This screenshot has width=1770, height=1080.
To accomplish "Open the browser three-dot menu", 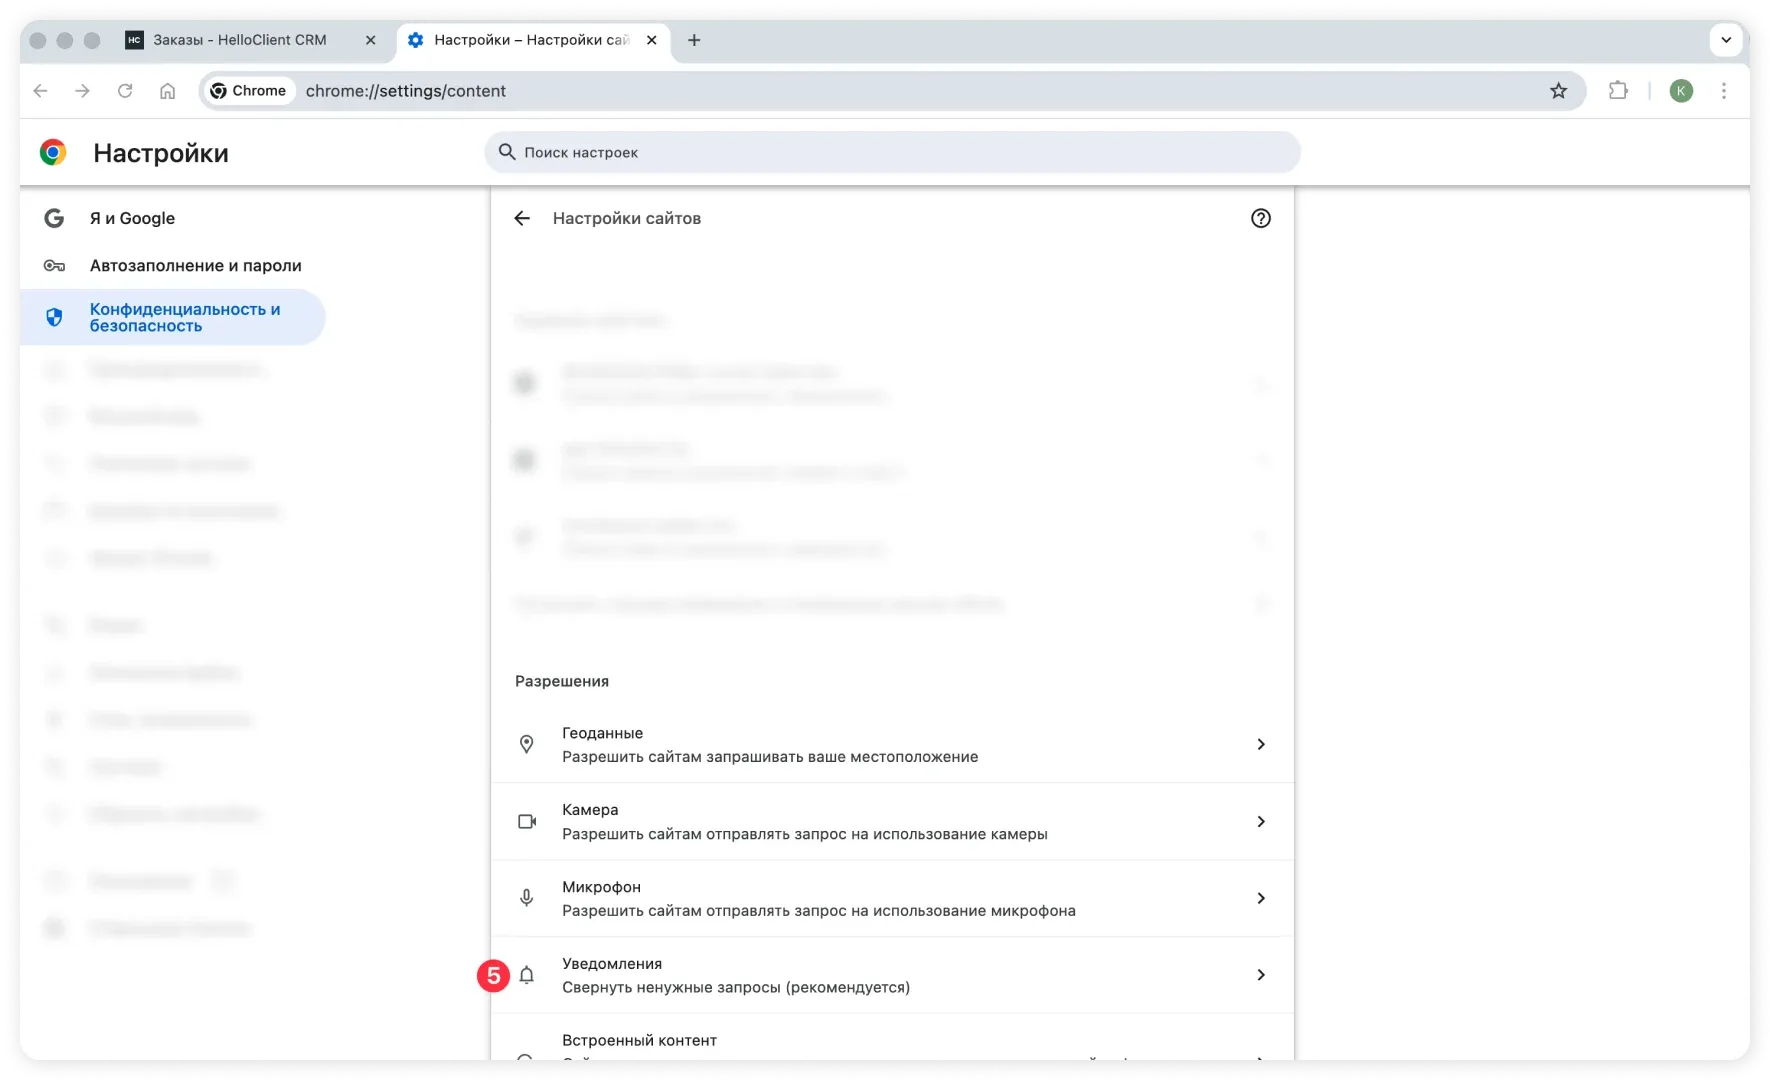I will [x=1724, y=91].
